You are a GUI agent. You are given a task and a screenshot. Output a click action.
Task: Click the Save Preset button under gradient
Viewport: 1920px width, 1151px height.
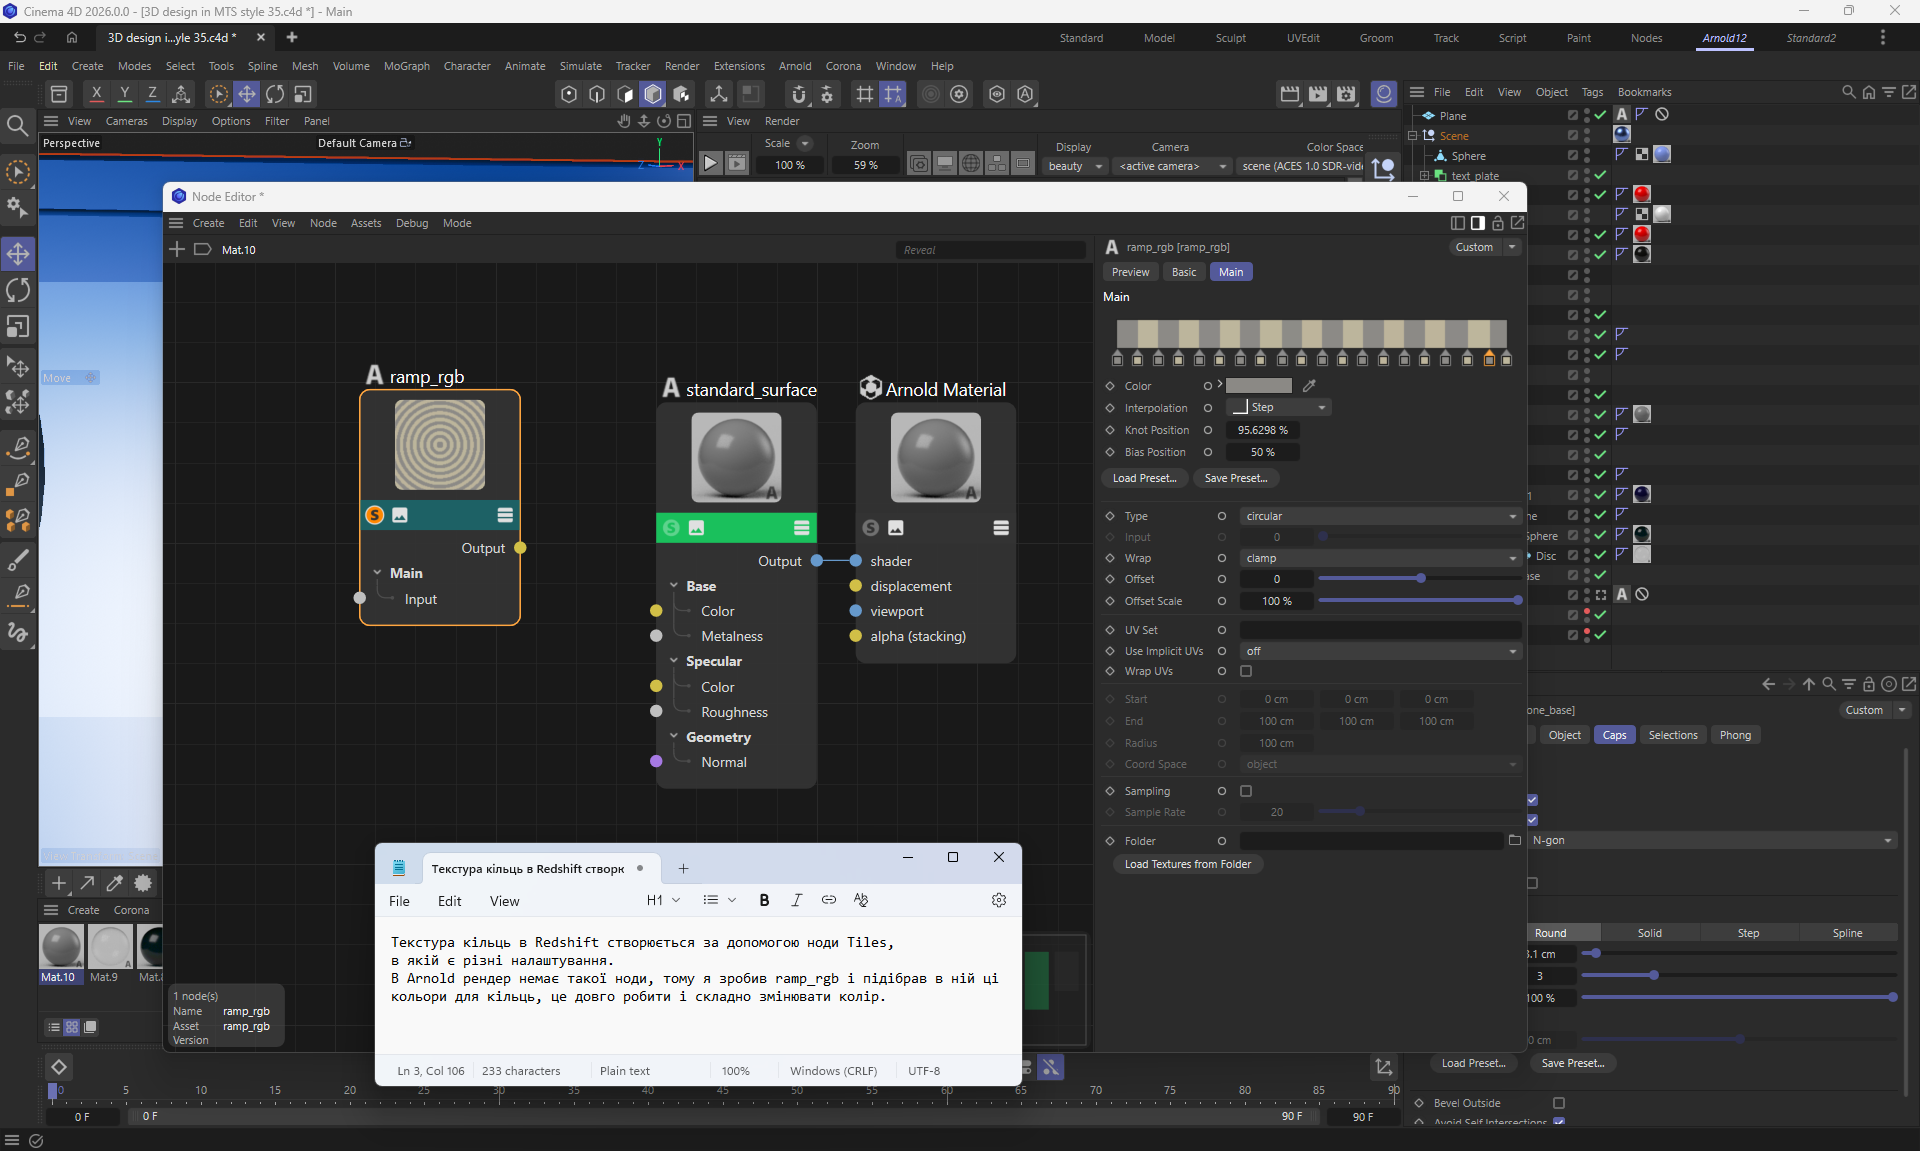(x=1235, y=478)
